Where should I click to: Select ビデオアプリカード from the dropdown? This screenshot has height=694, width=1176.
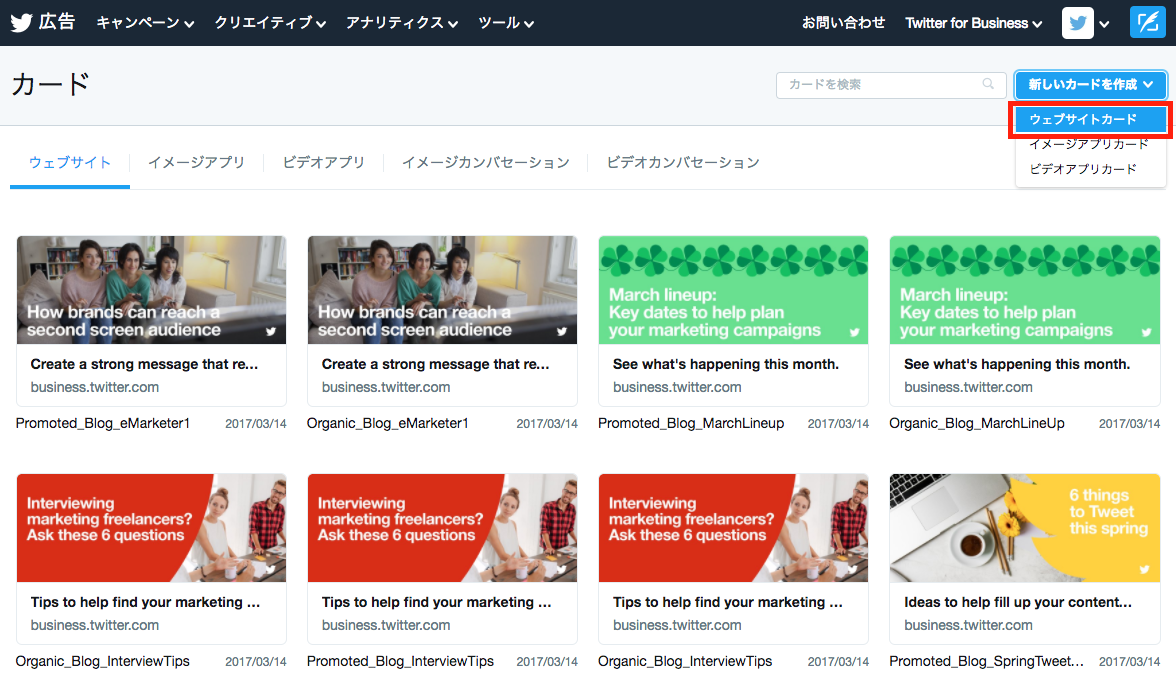[x=1083, y=169]
